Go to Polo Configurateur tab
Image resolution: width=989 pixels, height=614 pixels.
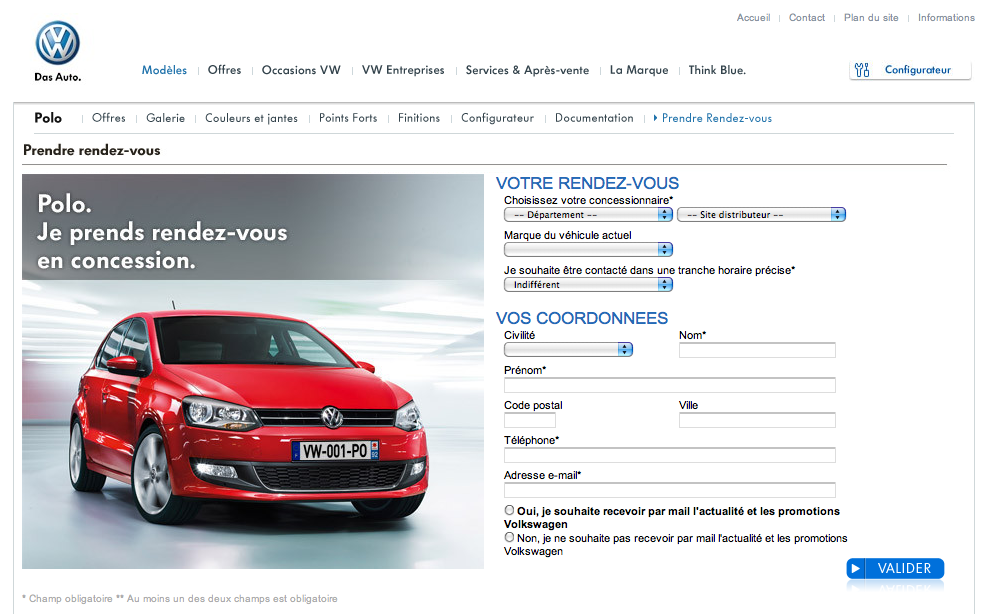(x=498, y=118)
